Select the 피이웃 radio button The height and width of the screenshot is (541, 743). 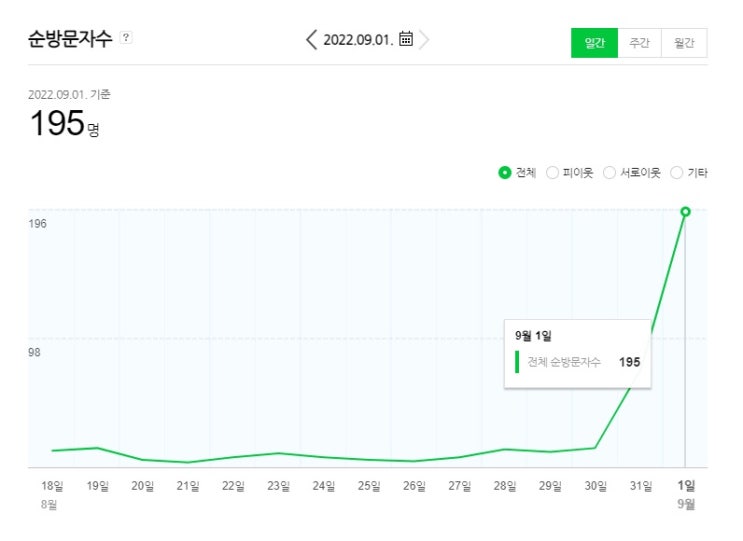tap(552, 173)
